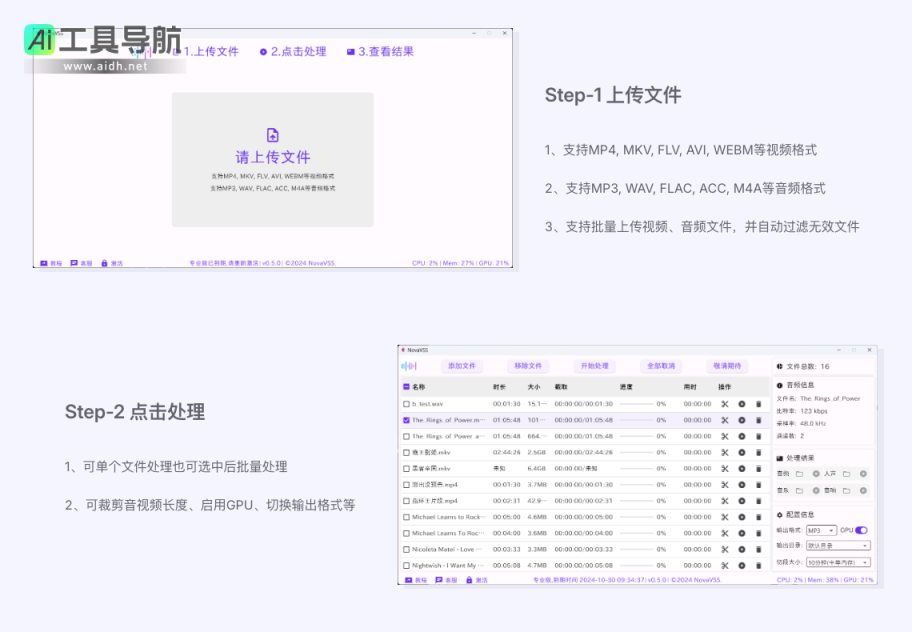Delete the Nightwish track with its trash icon
Image resolution: width=912 pixels, height=632 pixels.
(758, 565)
